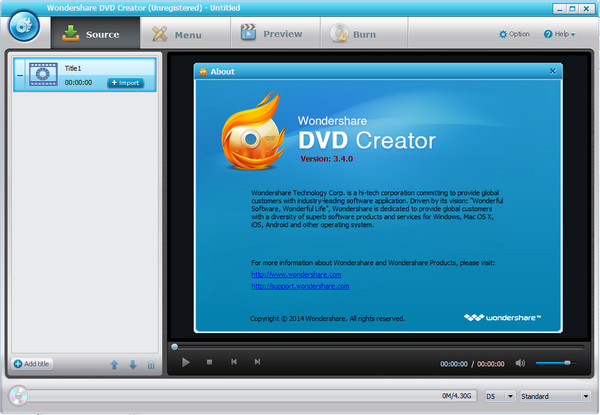Click the copyright 2014 Wondershare text
Viewport: 600px width, 415px height.
click(327, 318)
